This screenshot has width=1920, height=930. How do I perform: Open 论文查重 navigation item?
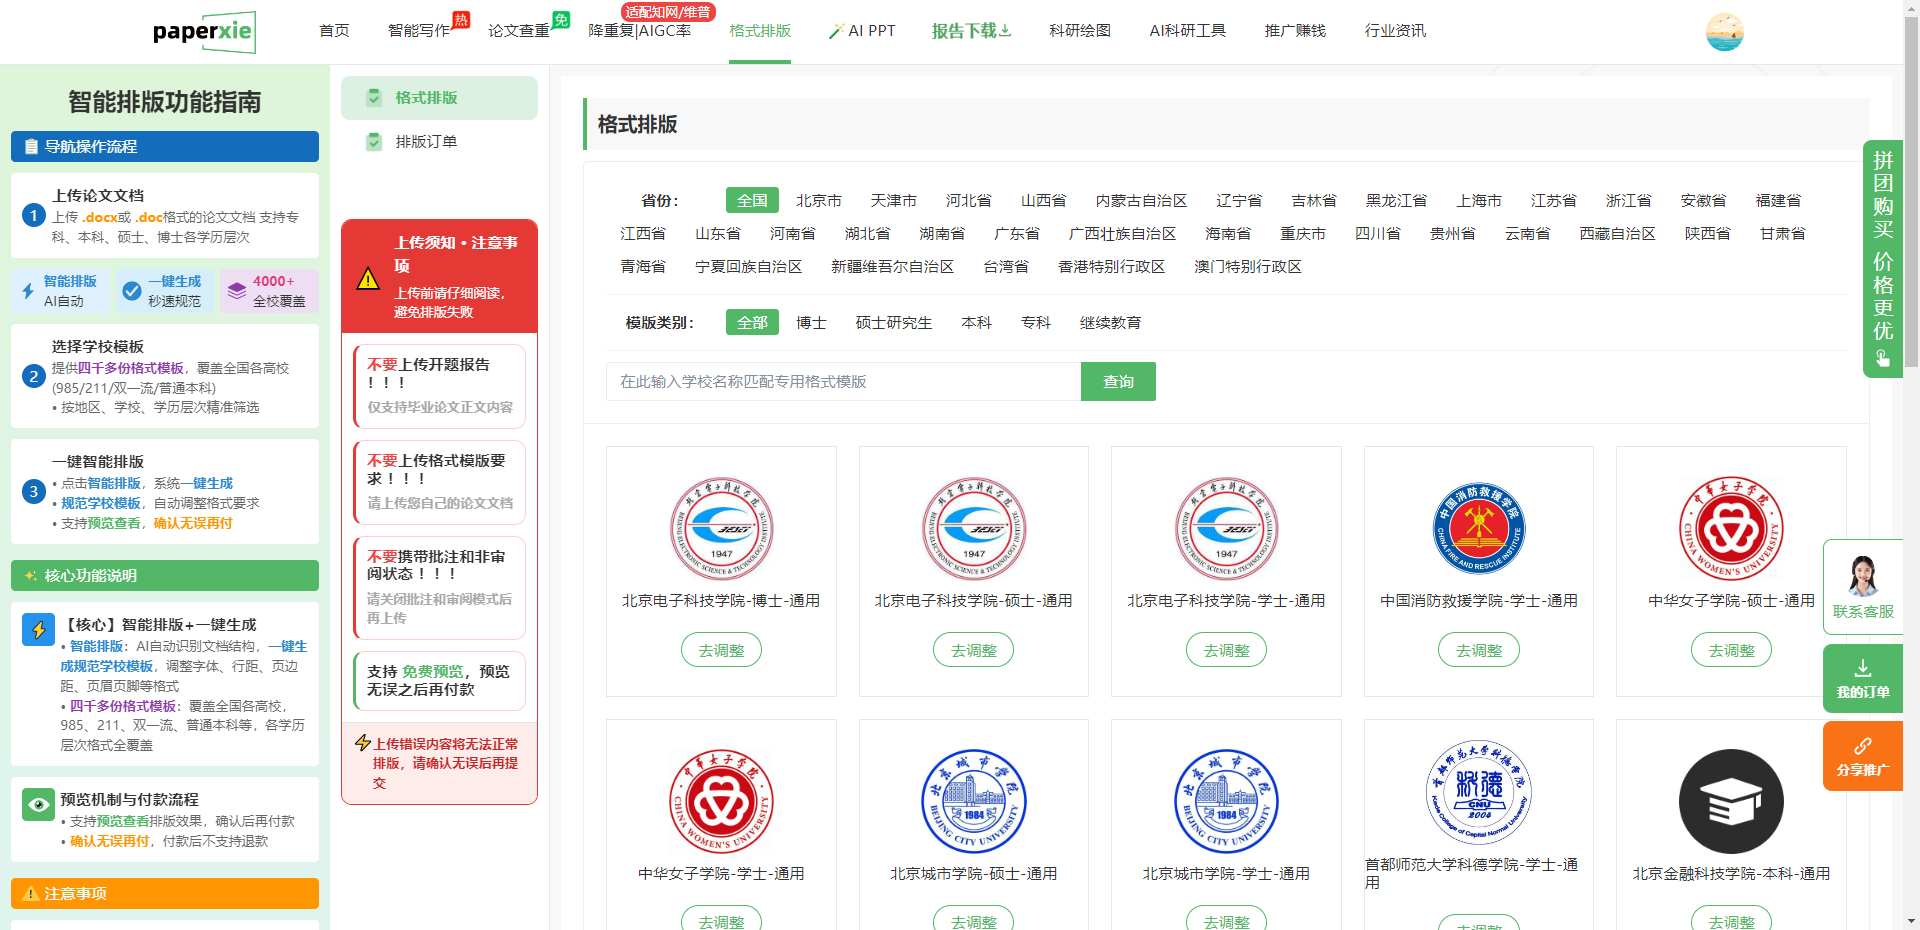pos(519,31)
